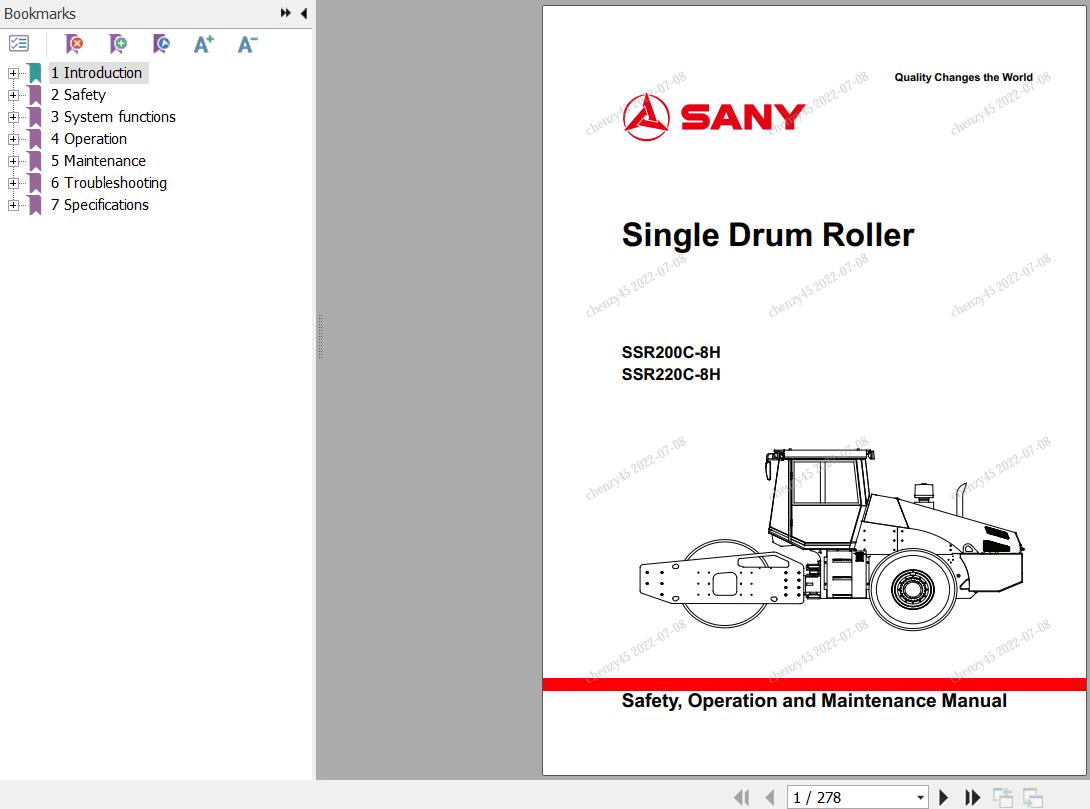1090x809 pixels.
Task: Go to 3 System functions bookmark
Action: [113, 117]
